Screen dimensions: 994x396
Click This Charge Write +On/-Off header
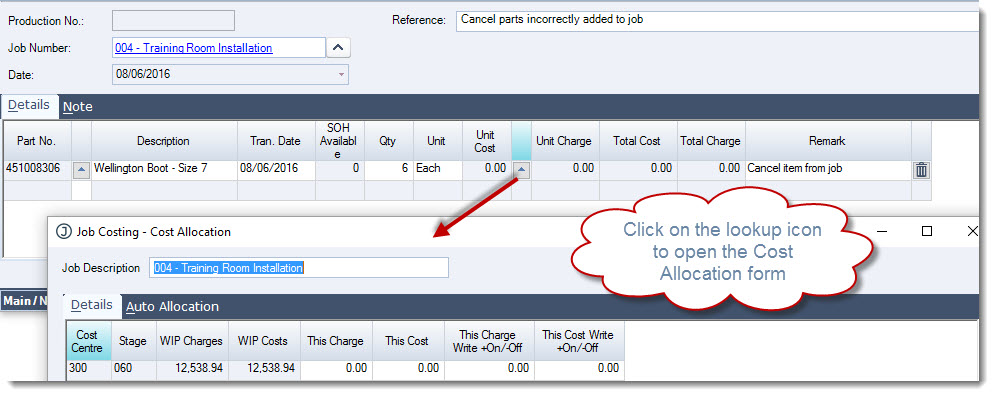click(488, 341)
